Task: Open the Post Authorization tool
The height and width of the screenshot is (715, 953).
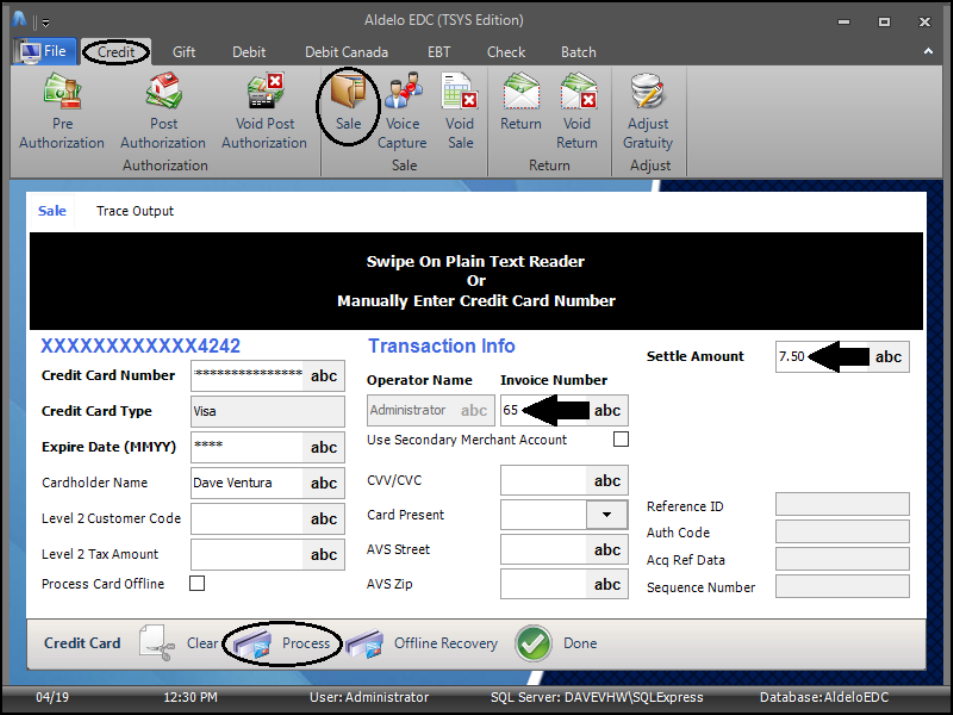Action: 163,111
